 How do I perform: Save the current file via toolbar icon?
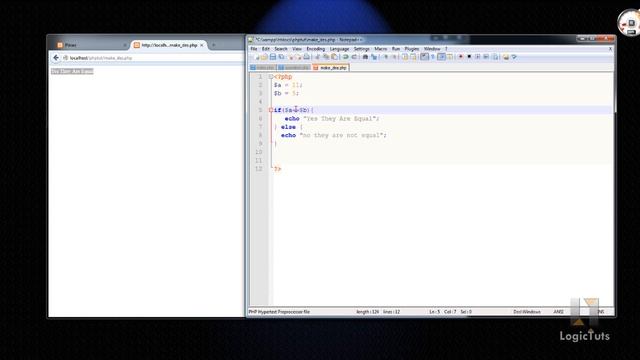click(x=273, y=57)
